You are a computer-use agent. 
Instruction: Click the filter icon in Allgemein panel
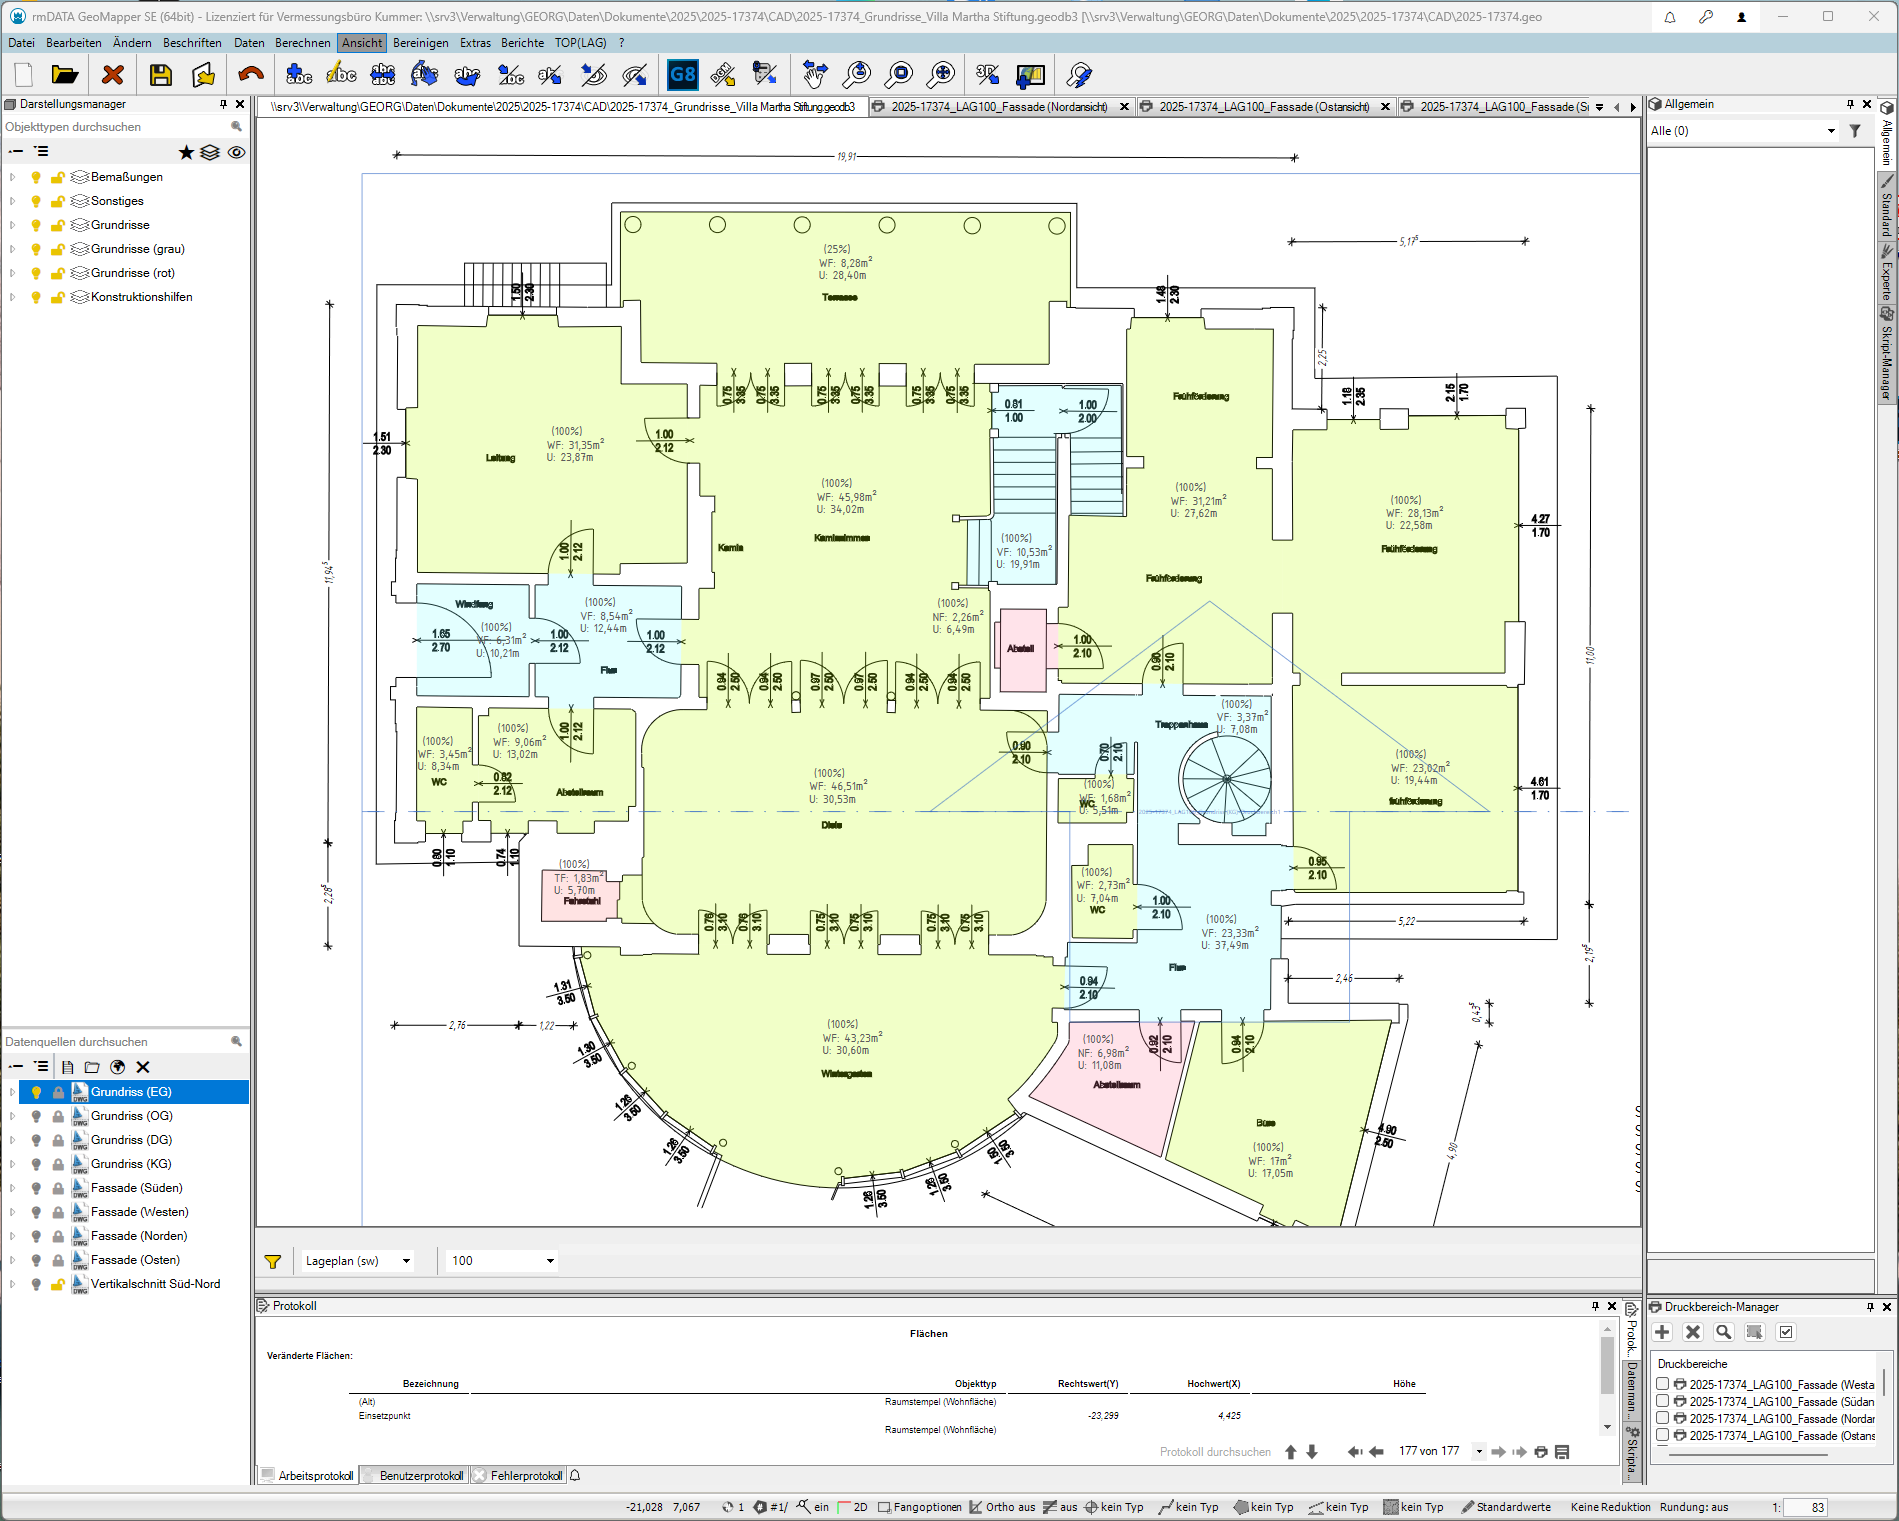pos(1855,131)
